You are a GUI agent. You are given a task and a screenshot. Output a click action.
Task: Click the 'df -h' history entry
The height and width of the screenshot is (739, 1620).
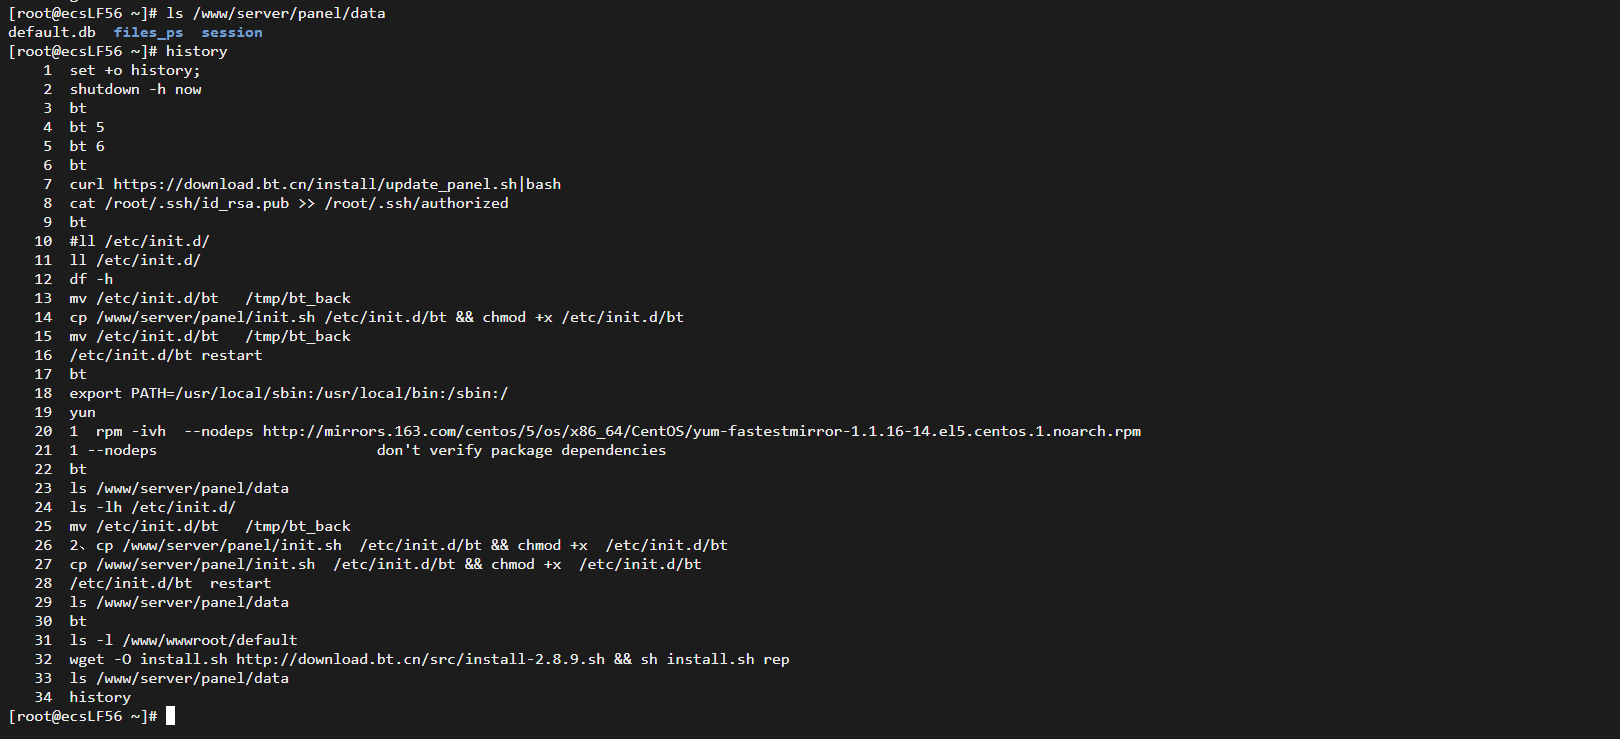tap(91, 279)
